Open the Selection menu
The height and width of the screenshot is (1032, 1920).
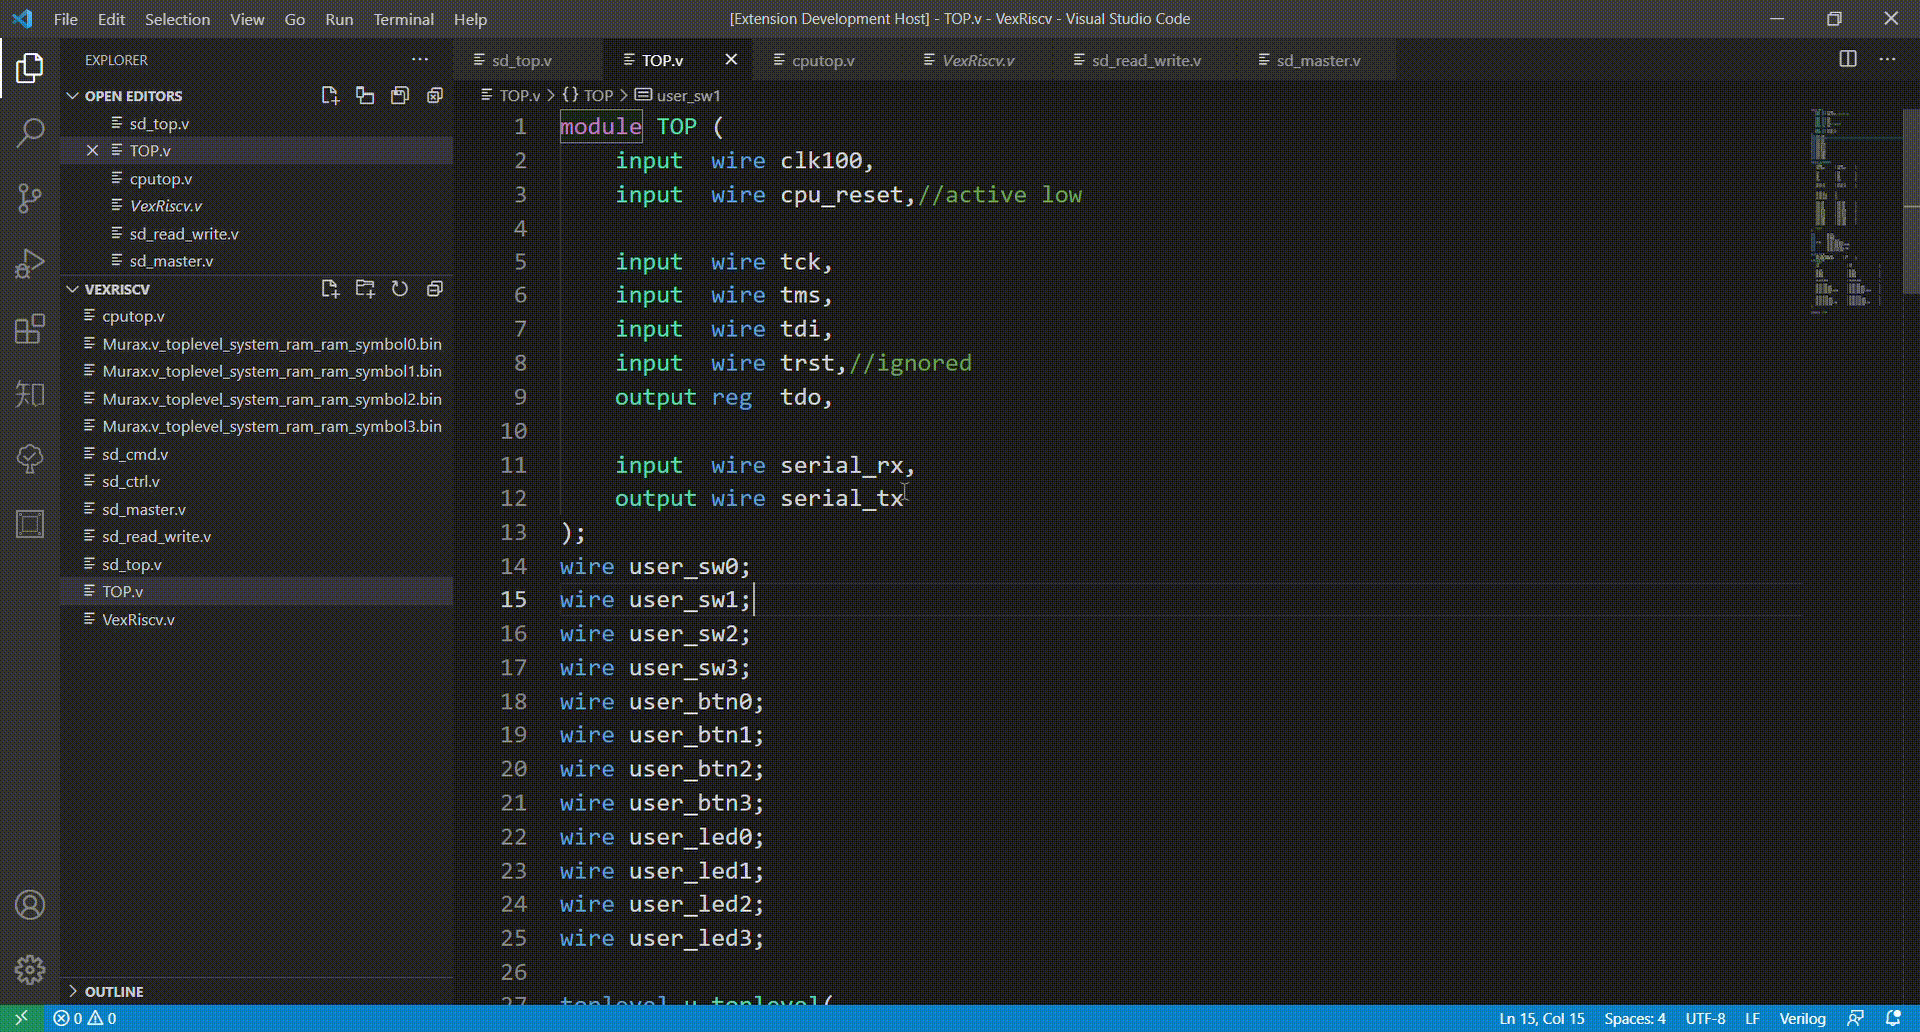[177, 19]
